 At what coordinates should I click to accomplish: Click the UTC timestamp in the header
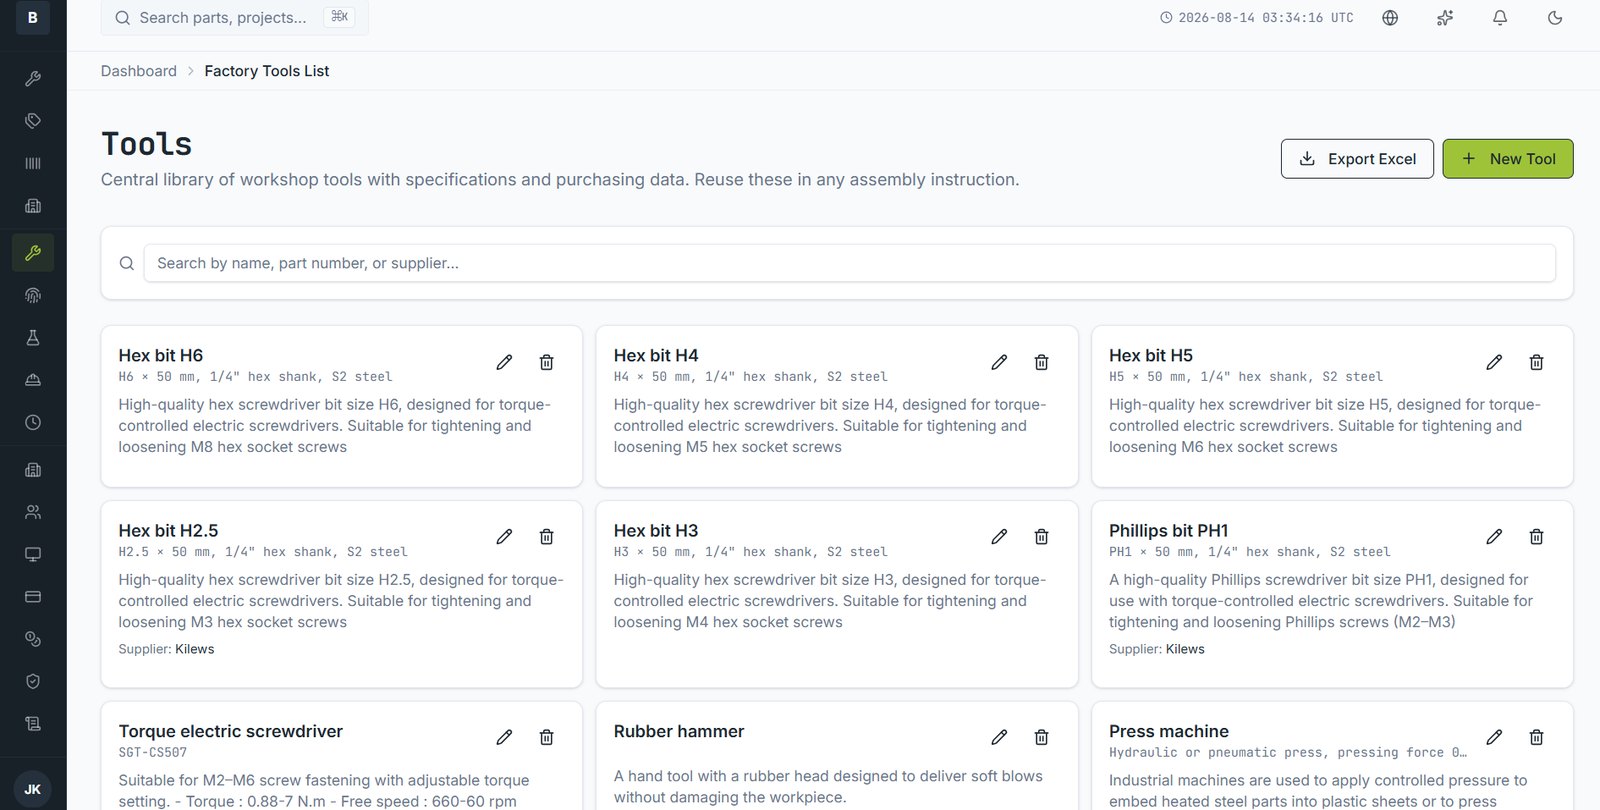pos(1257,18)
